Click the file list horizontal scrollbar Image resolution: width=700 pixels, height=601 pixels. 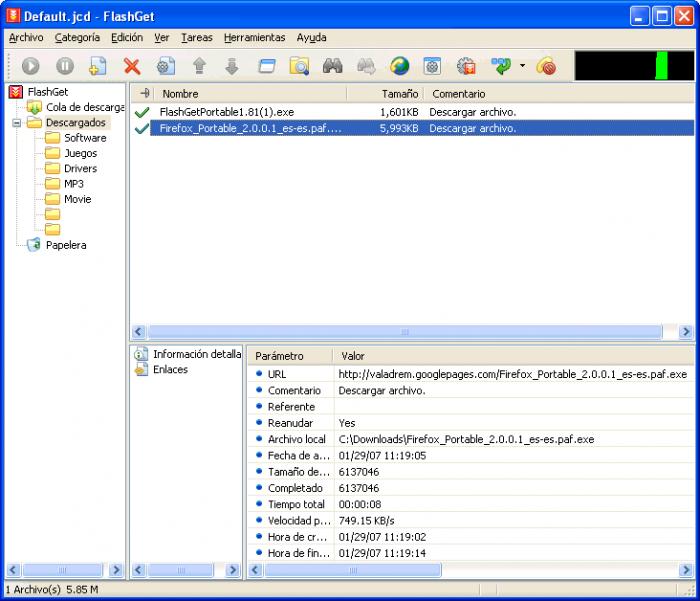(x=405, y=332)
